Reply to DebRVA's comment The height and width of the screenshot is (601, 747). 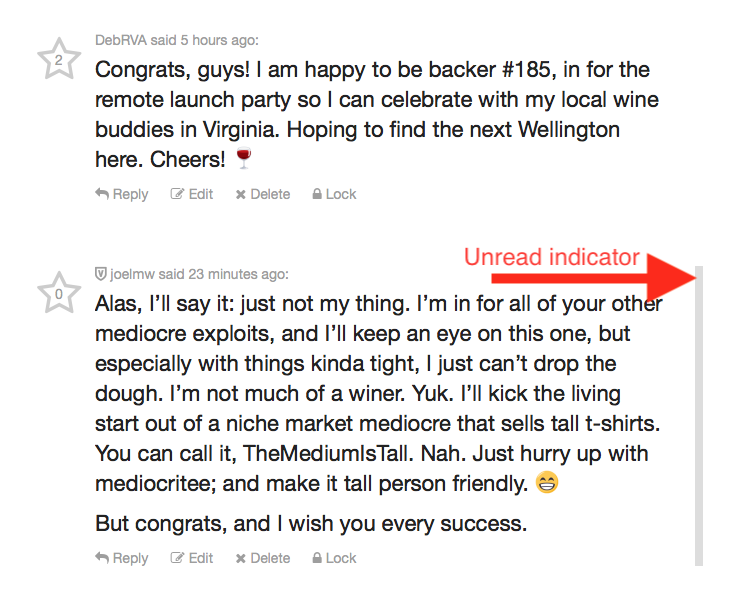point(122,194)
